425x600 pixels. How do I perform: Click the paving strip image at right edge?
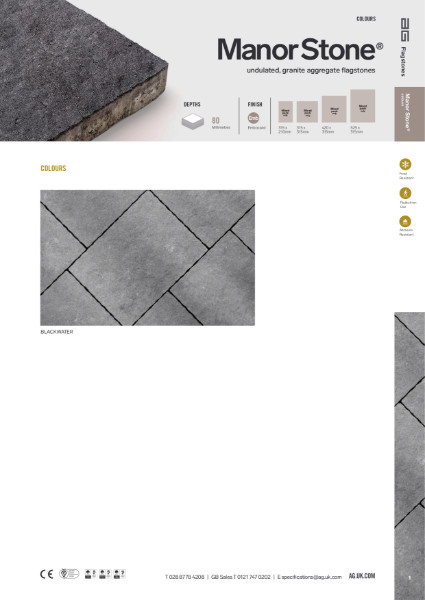coord(410,456)
